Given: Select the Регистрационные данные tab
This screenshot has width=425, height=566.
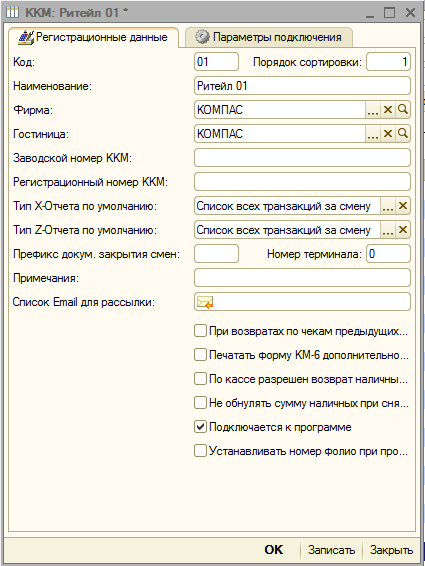Looking at the screenshot, I should tap(94, 37).
